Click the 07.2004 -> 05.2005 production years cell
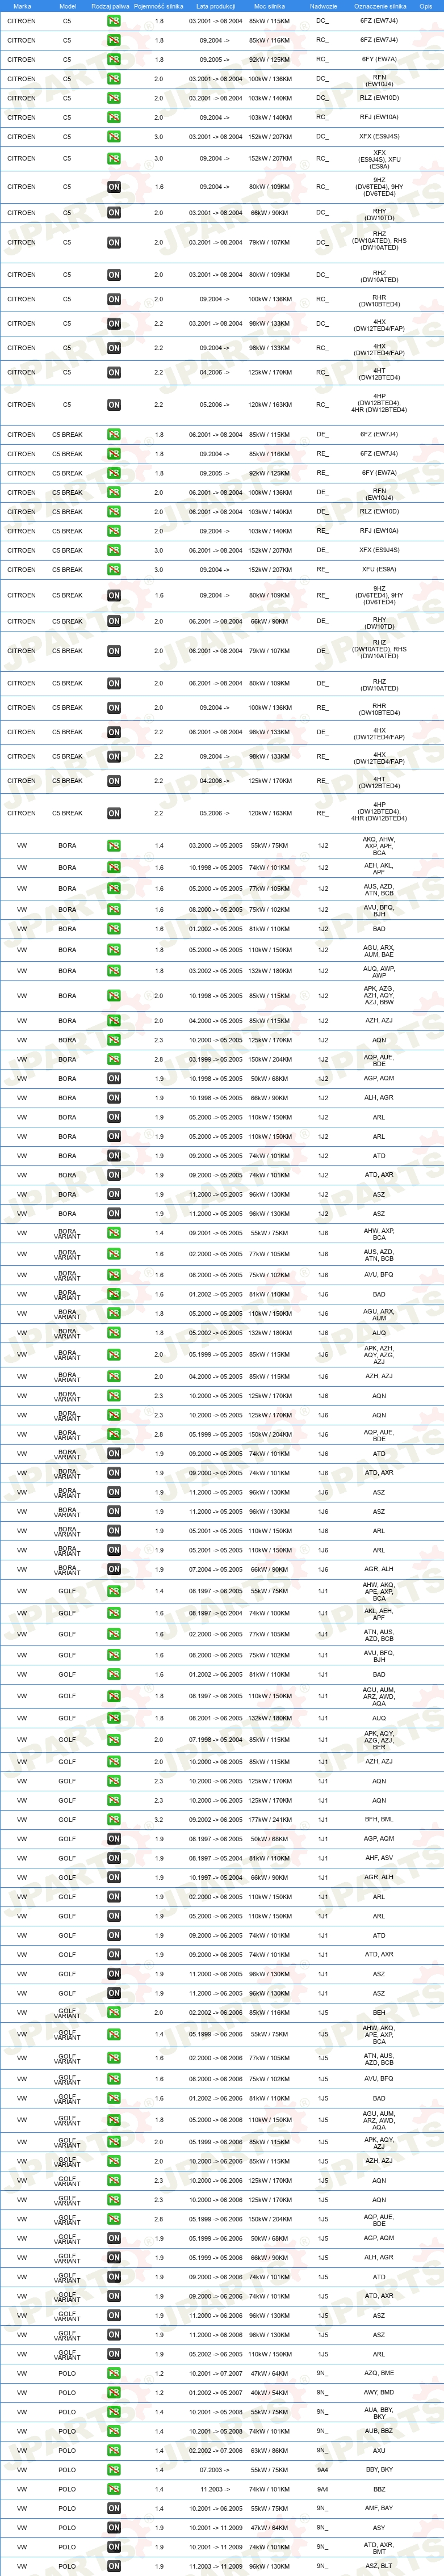 pyautogui.click(x=216, y=1570)
